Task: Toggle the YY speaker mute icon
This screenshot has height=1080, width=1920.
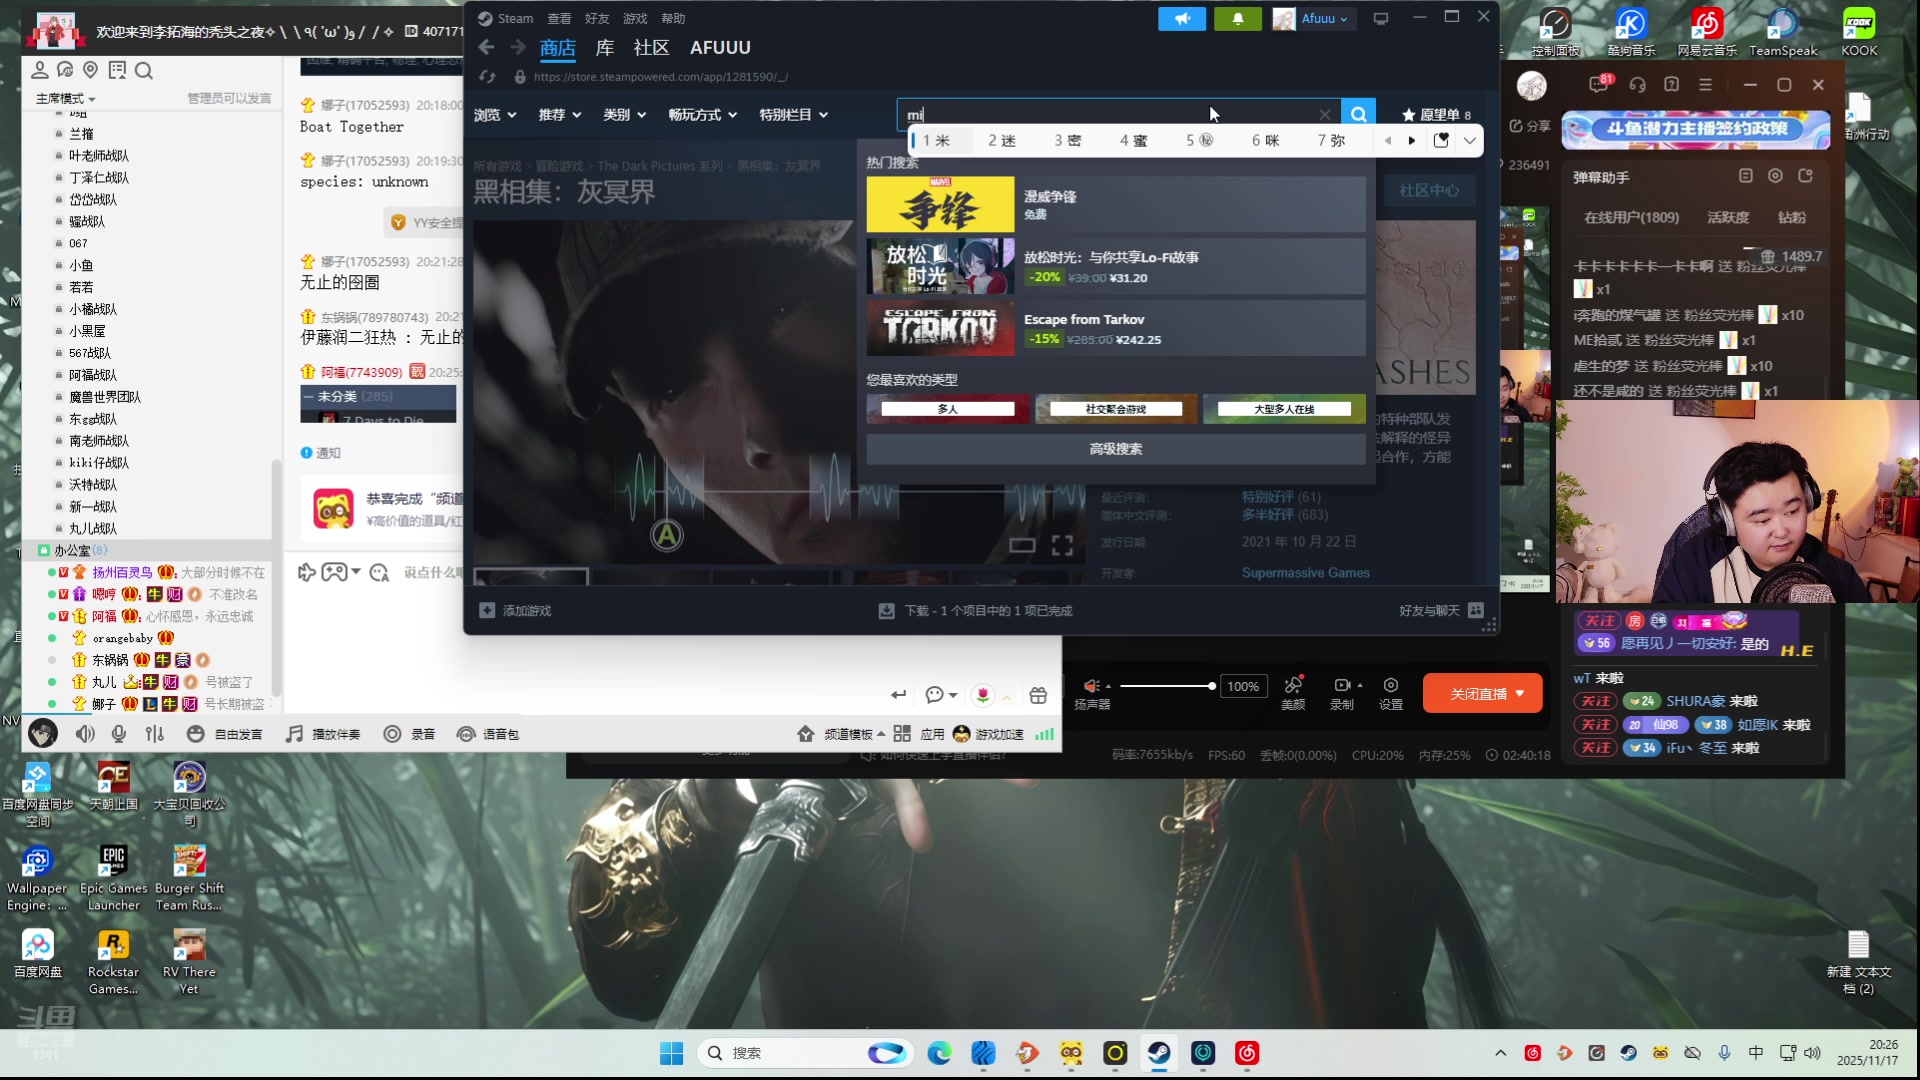Action: point(85,734)
